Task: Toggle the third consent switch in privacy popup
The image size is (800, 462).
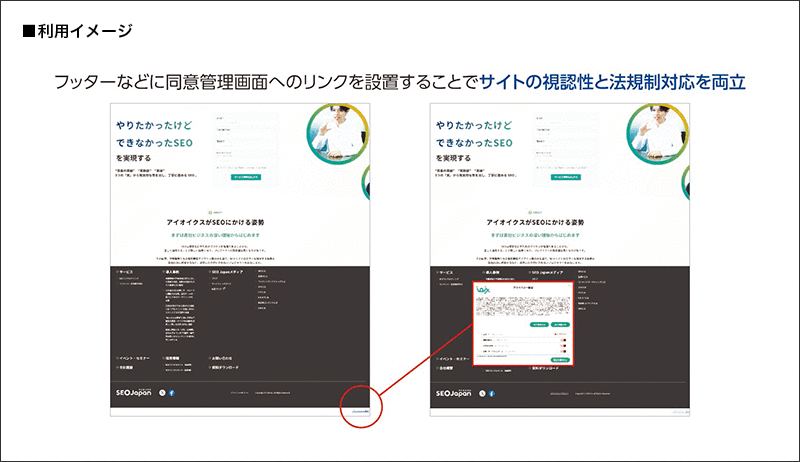Action: (563, 351)
